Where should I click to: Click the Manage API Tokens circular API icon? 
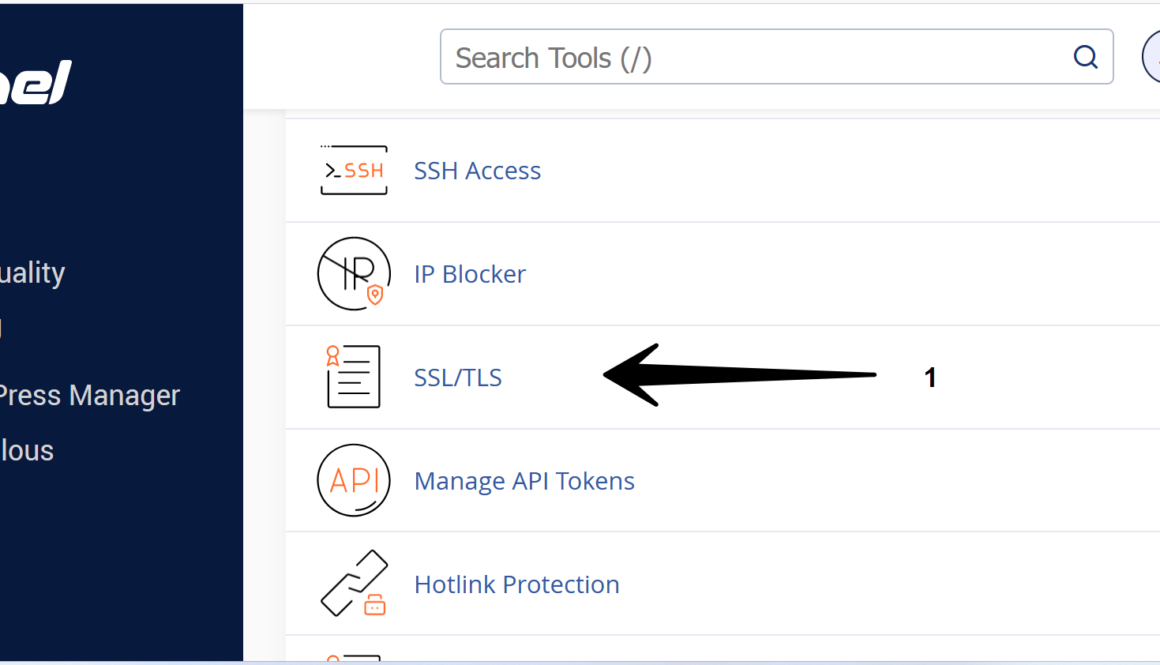tap(353, 480)
